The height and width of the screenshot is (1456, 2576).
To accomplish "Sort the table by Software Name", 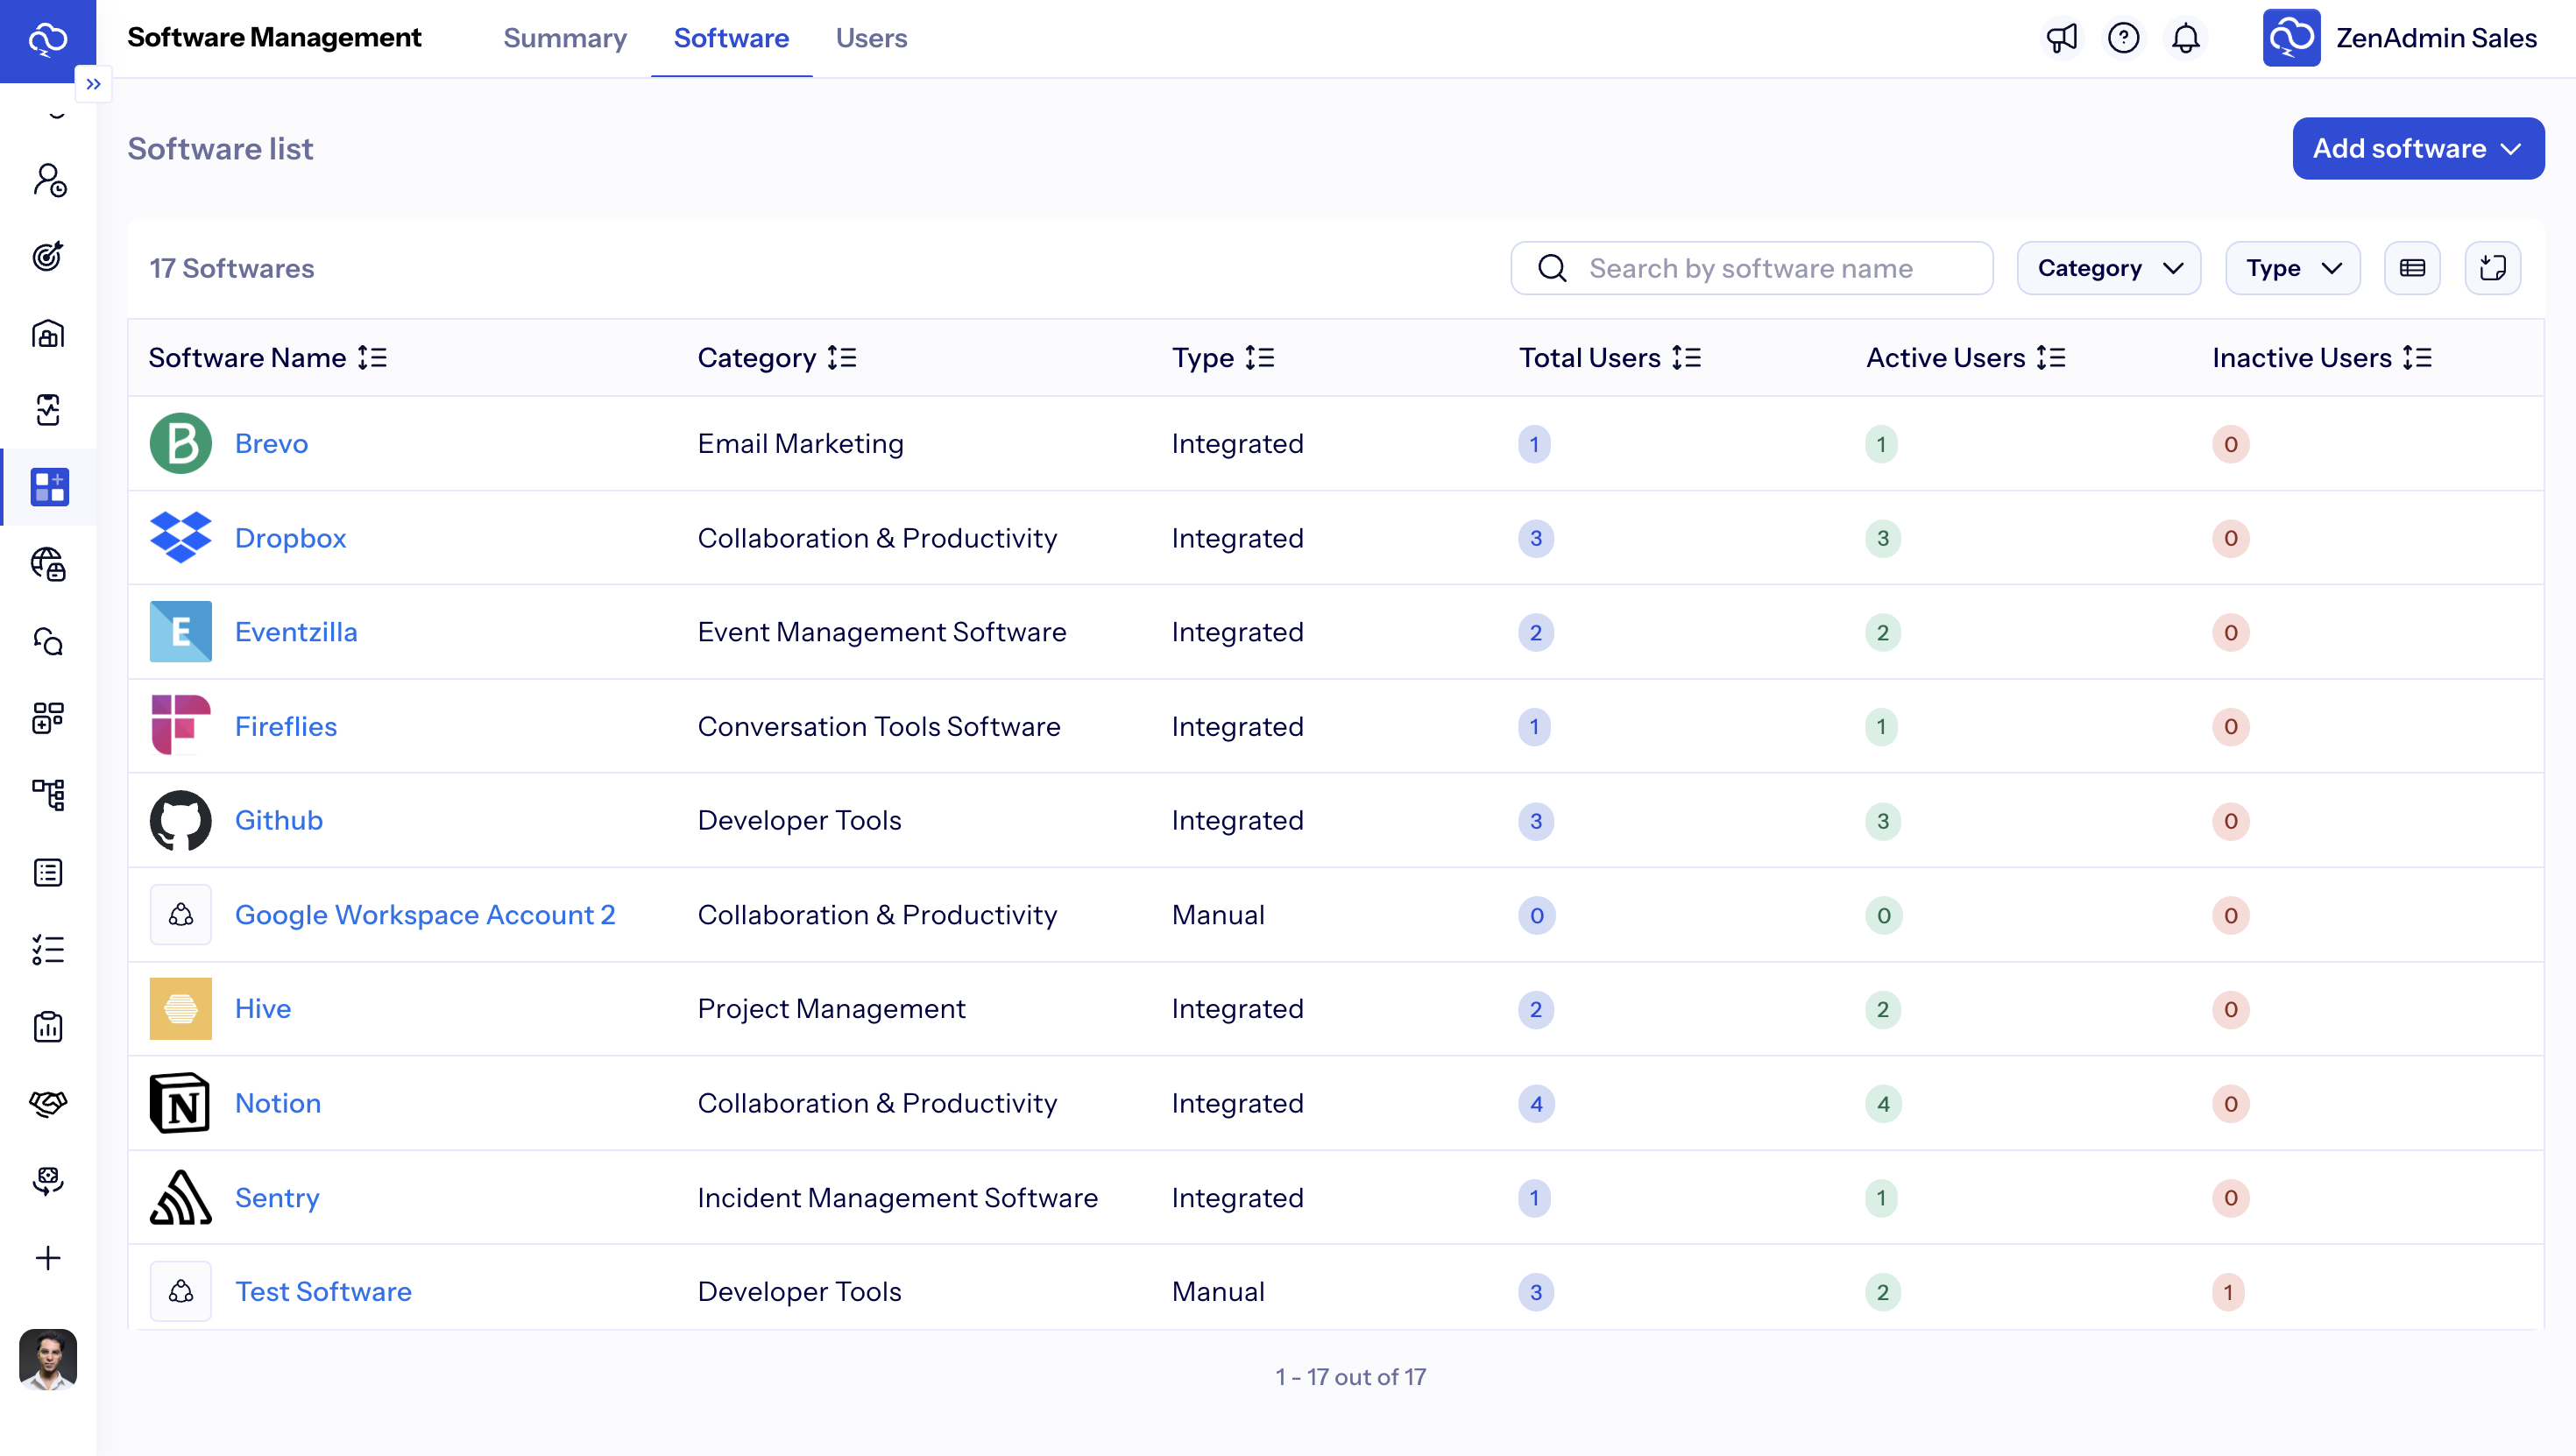I will click(374, 357).
